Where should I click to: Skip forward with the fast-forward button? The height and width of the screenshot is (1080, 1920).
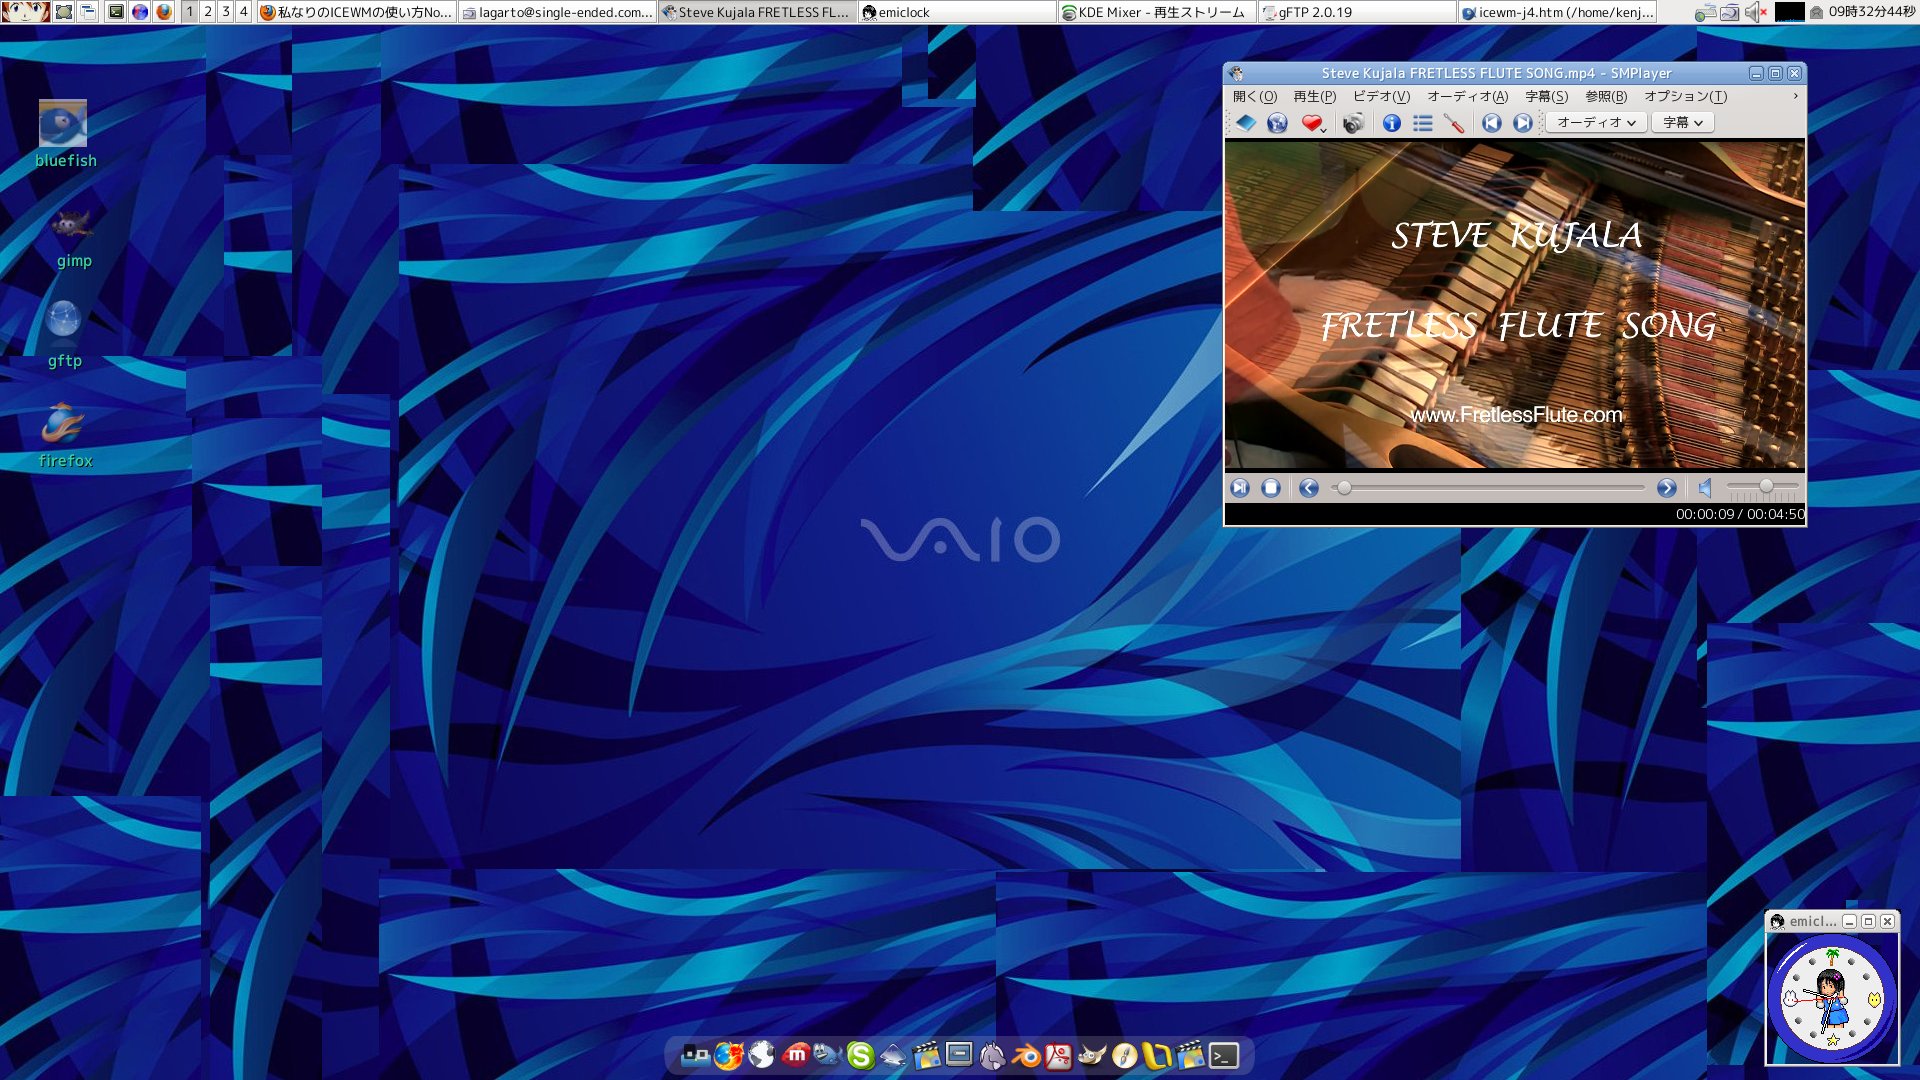click(x=1668, y=488)
